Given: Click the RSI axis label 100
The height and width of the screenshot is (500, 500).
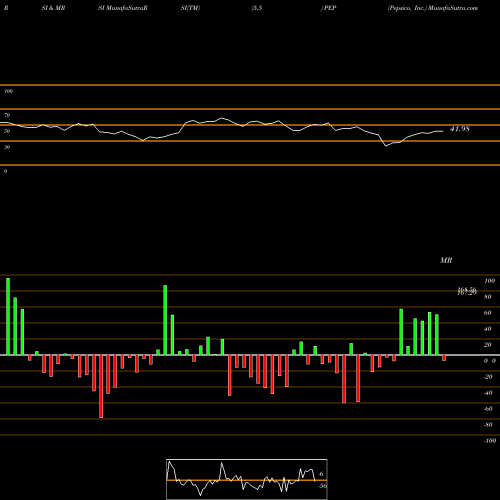Looking at the screenshot, I should (x=8, y=91).
